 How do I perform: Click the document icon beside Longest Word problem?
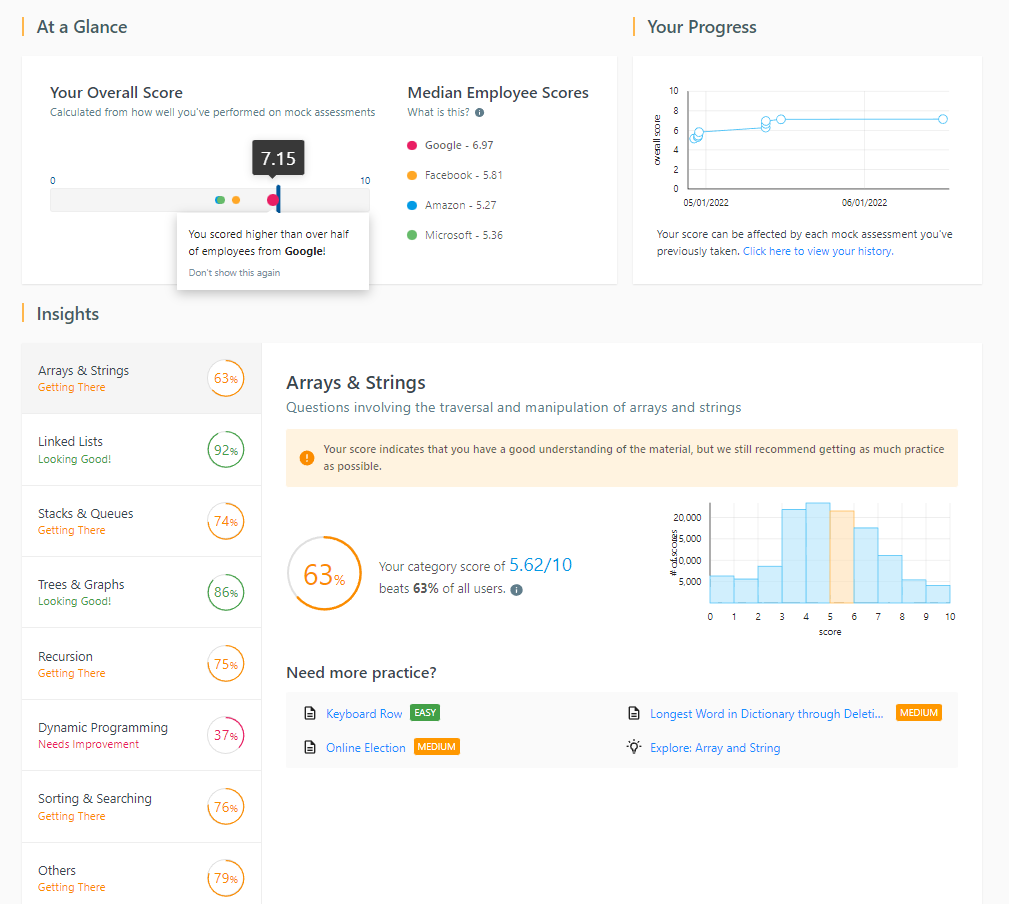[x=633, y=714]
